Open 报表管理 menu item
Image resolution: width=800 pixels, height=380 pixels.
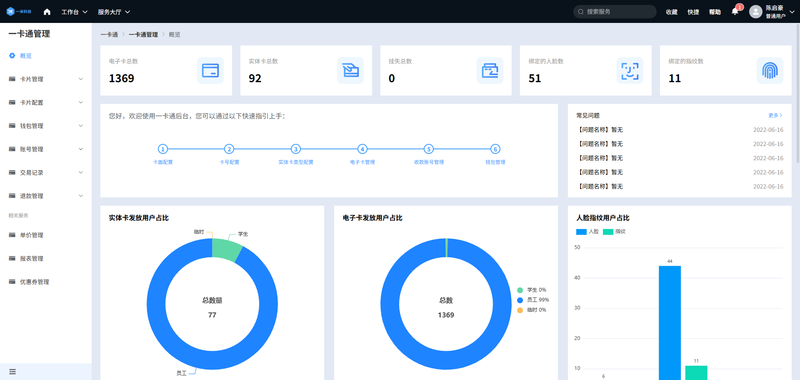(x=46, y=259)
